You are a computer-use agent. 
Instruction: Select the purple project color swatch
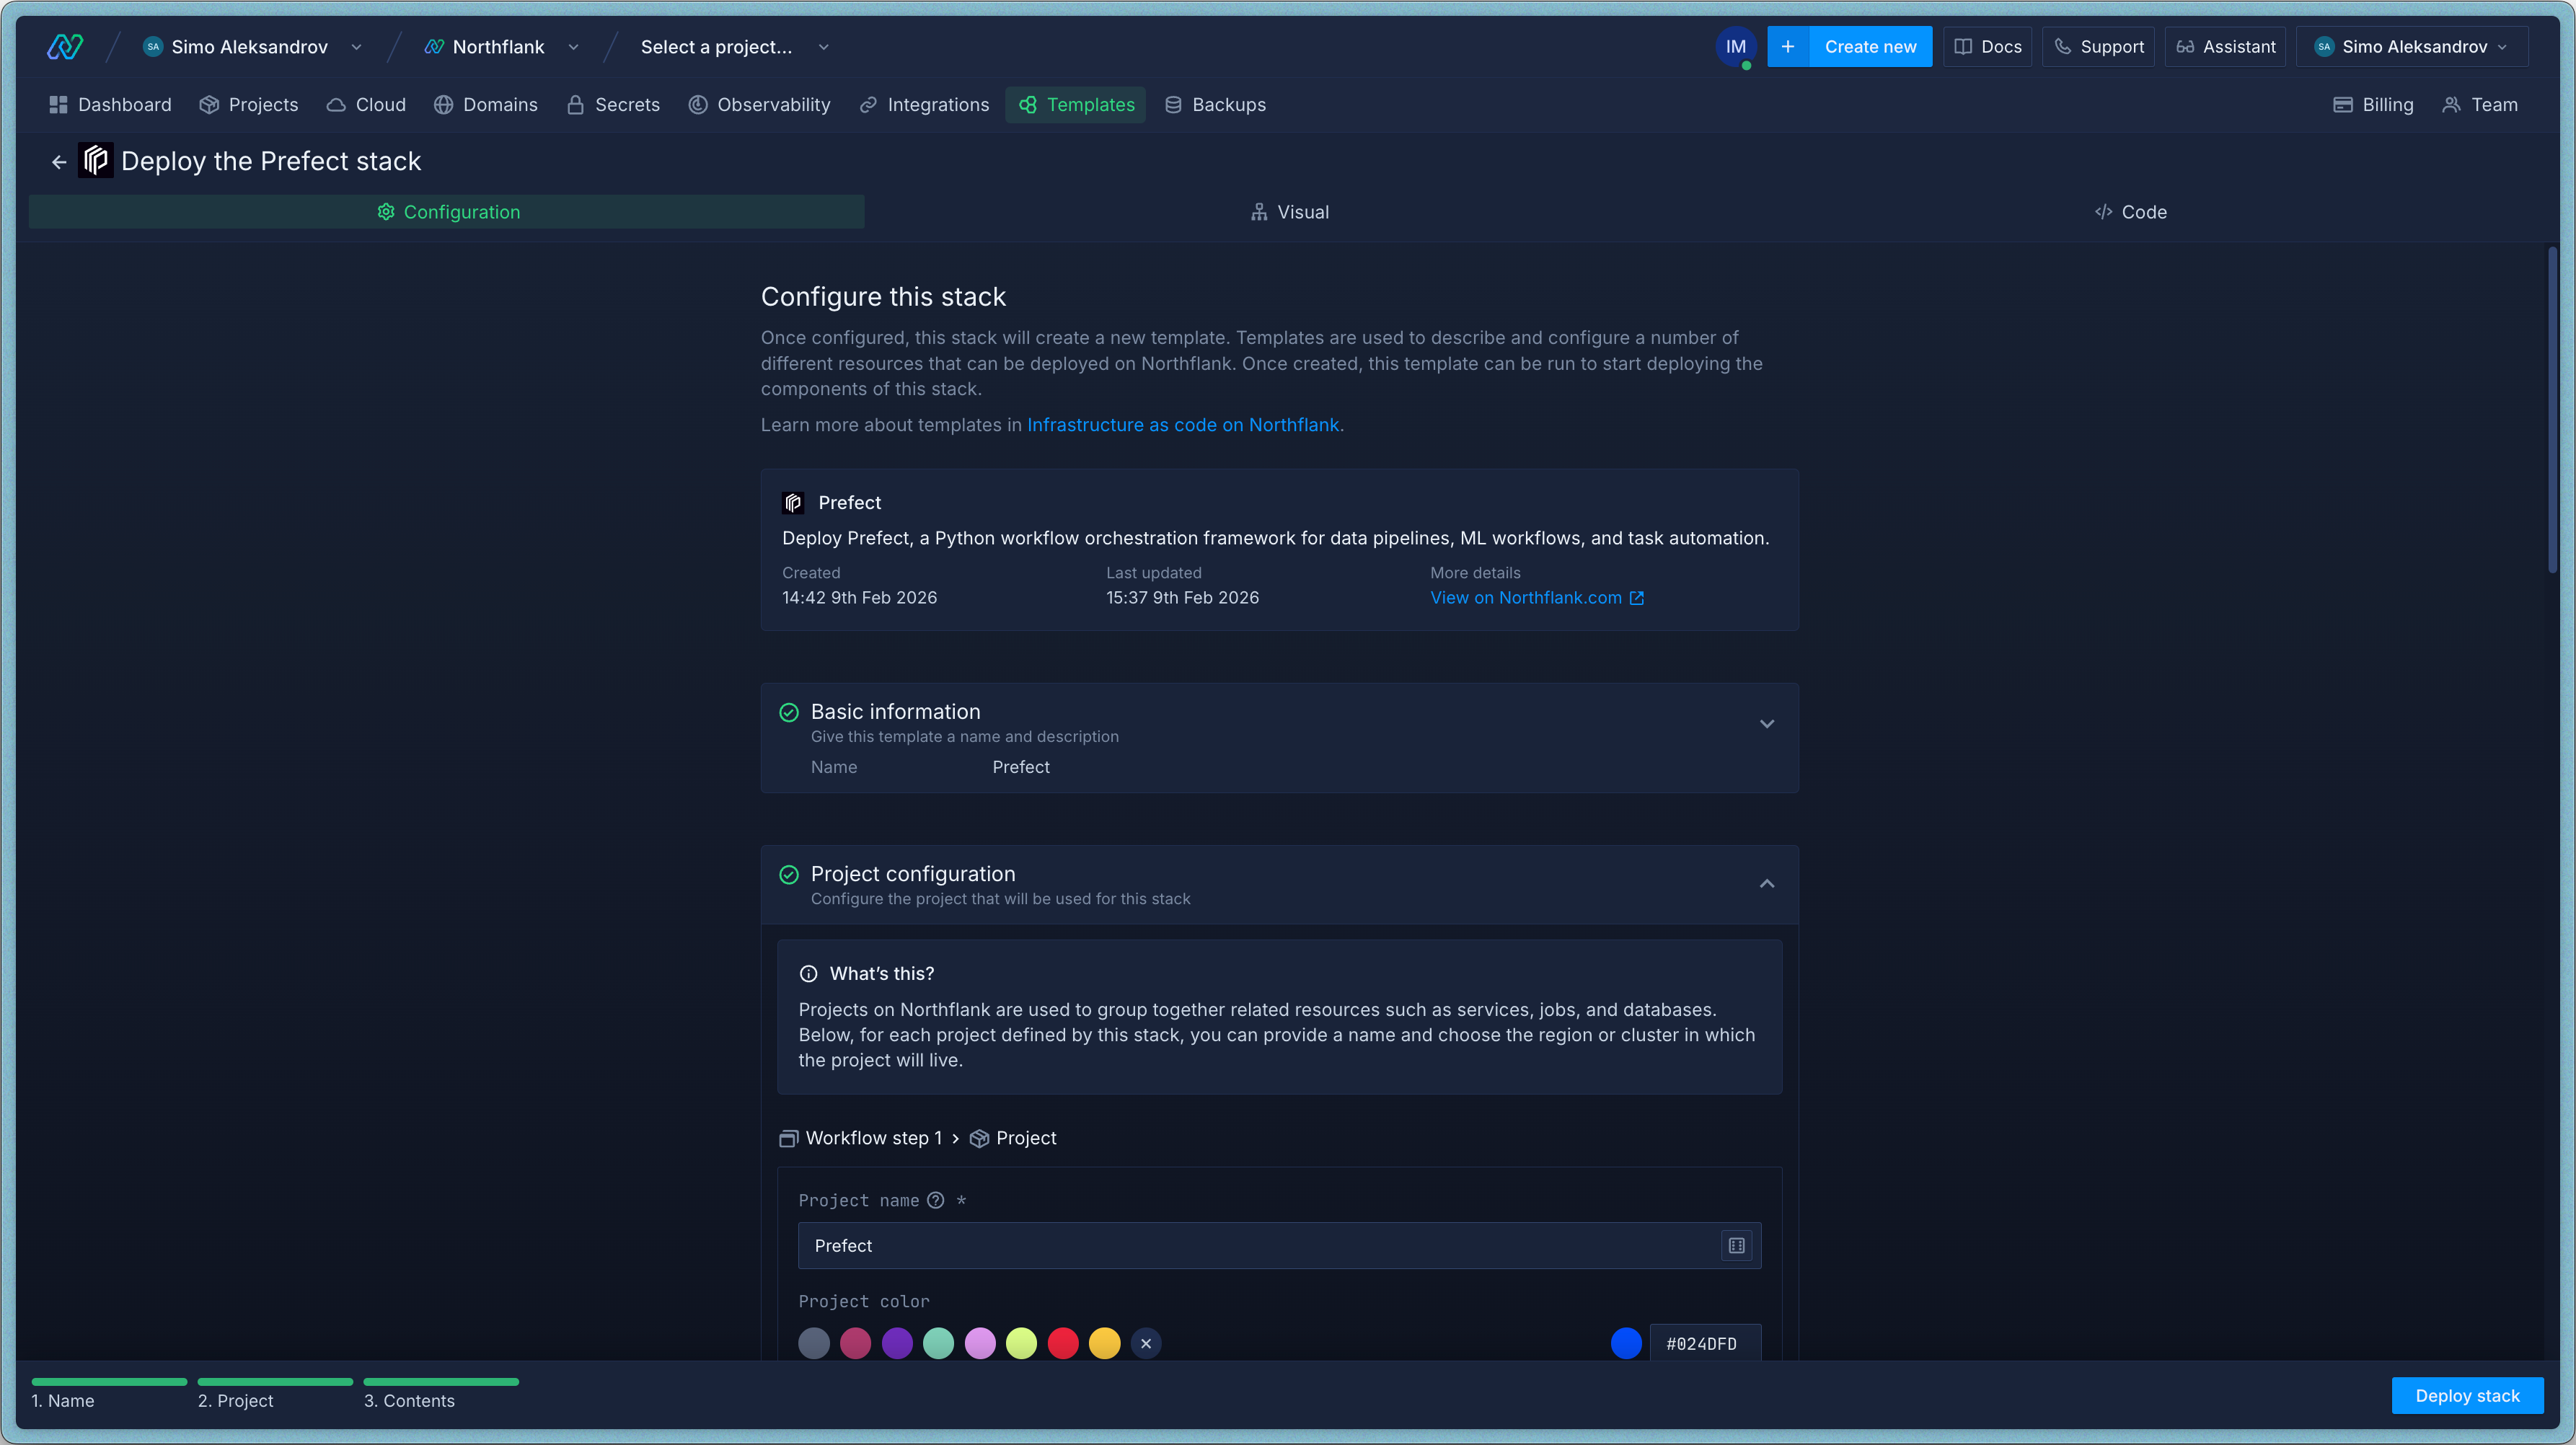(x=897, y=1344)
